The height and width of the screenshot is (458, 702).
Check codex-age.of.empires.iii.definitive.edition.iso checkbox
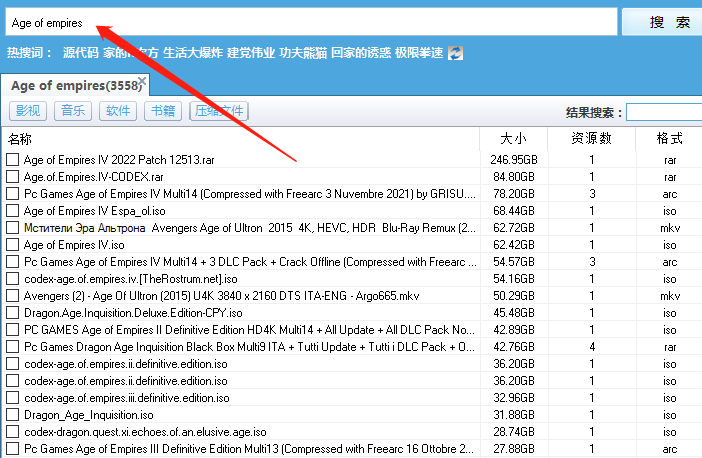point(13,398)
